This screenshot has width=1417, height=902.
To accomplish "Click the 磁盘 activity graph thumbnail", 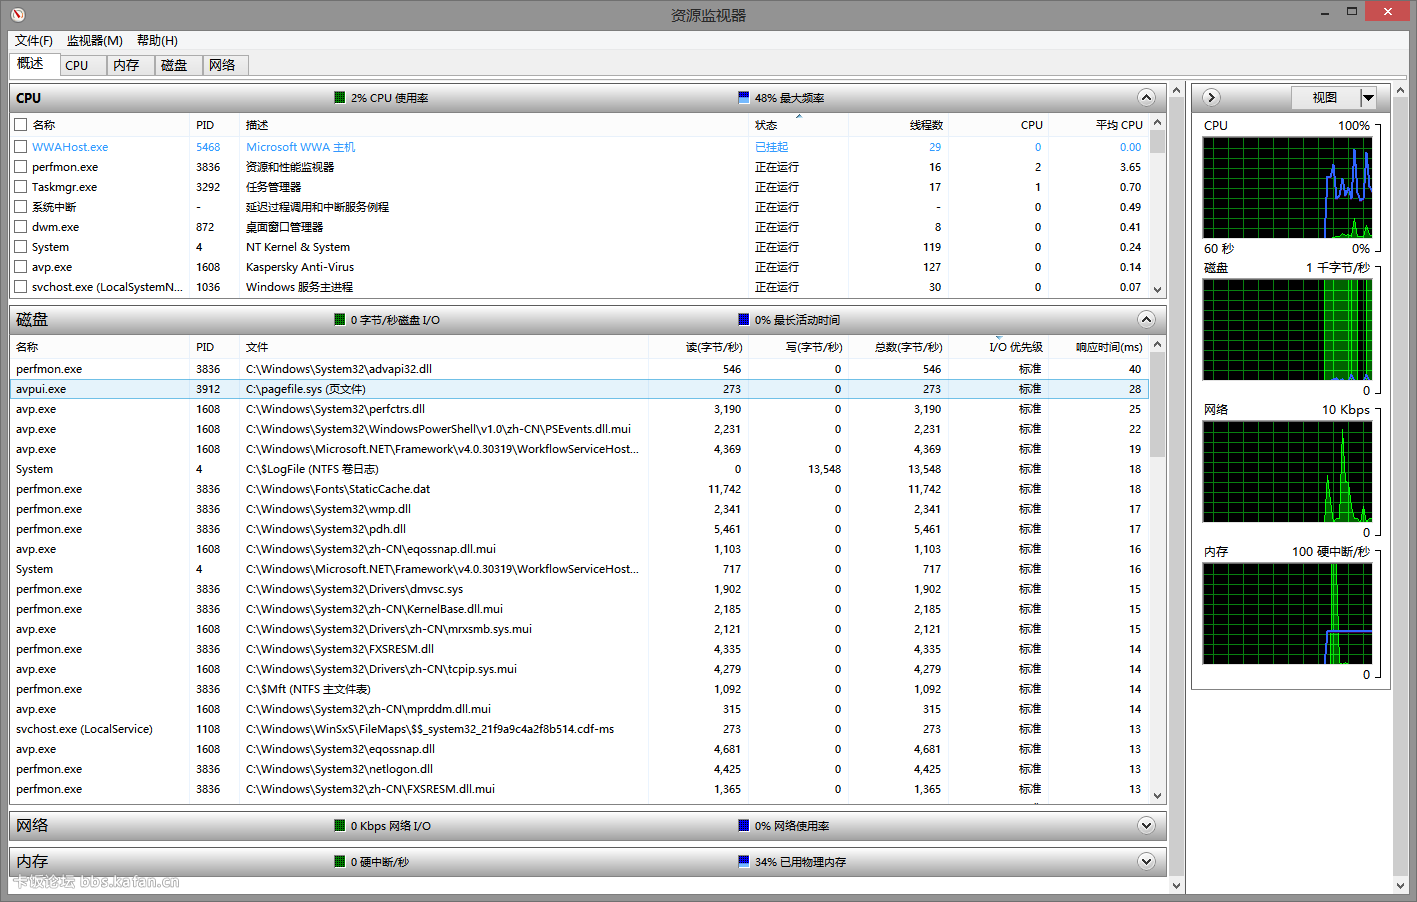I will pos(1287,329).
